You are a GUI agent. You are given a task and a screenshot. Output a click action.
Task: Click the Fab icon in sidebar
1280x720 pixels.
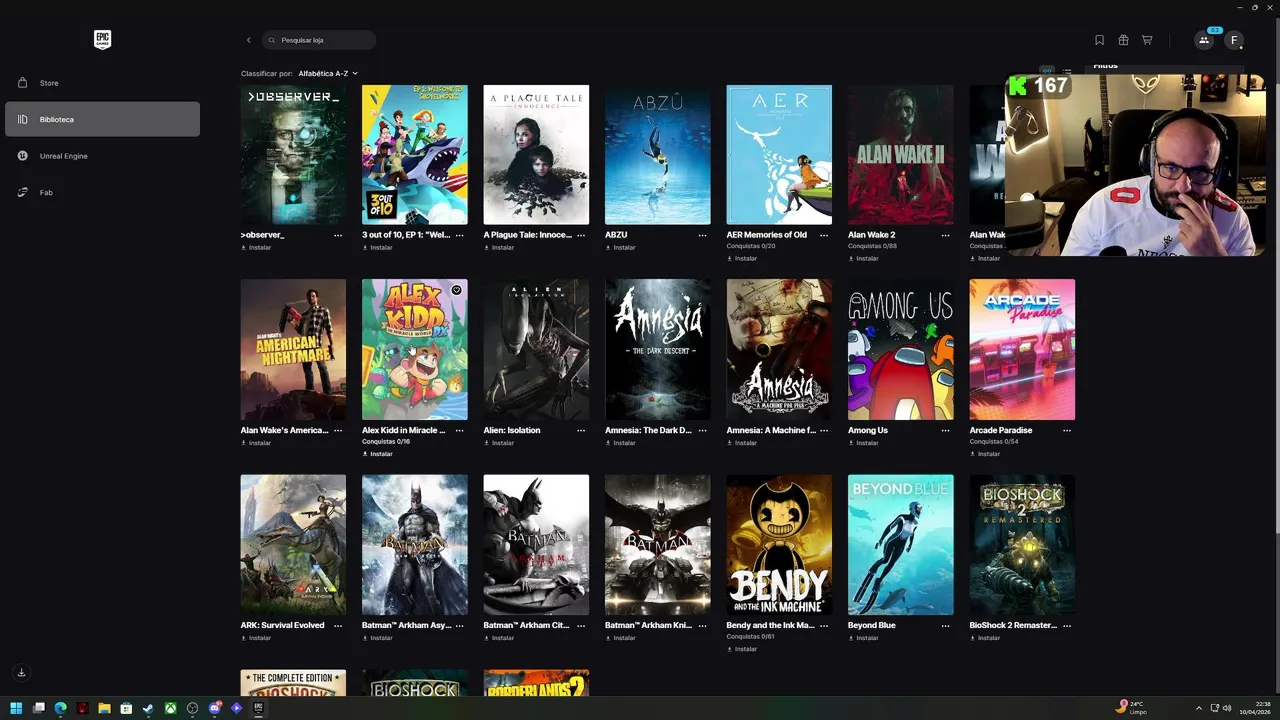tap(22, 192)
